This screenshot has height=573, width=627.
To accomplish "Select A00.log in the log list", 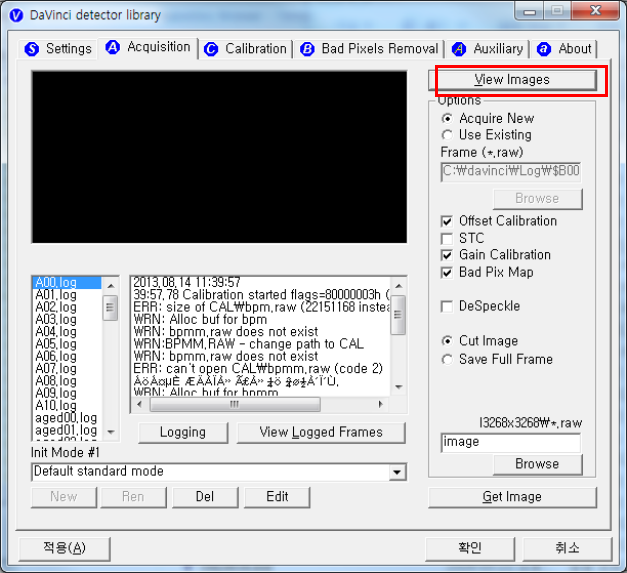I will click(66, 283).
